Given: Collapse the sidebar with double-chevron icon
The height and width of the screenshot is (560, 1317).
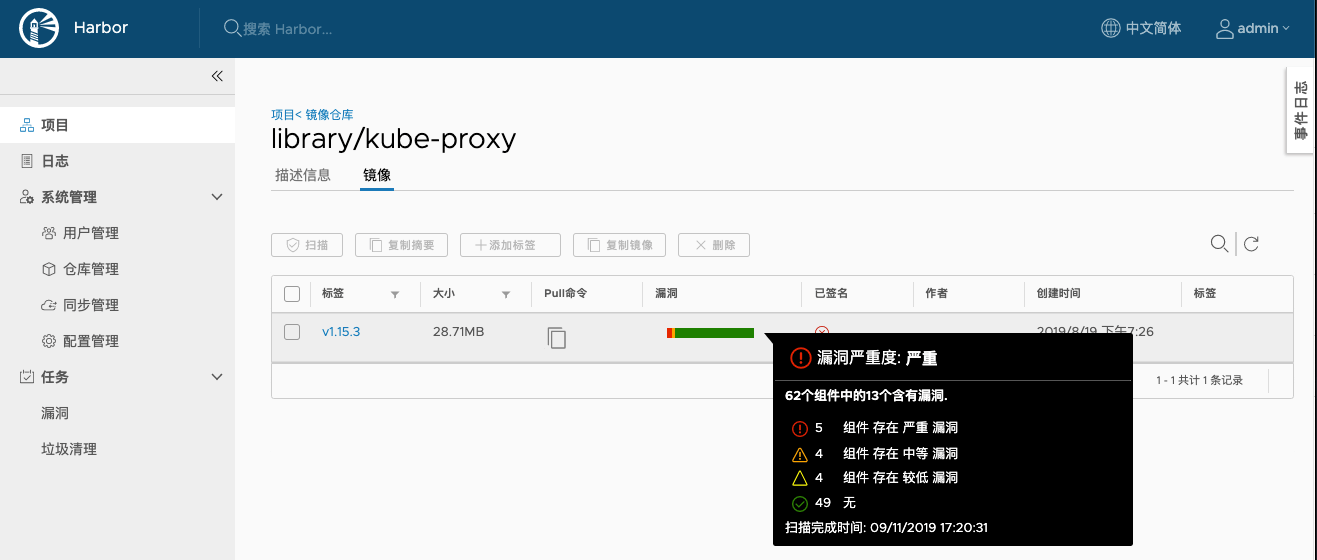Looking at the screenshot, I should click(x=217, y=76).
